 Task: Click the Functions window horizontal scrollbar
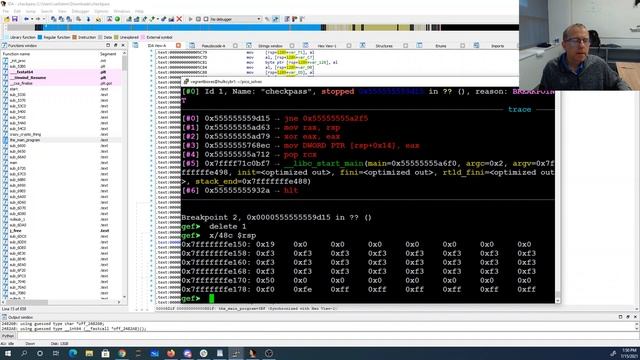(x=61, y=302)
